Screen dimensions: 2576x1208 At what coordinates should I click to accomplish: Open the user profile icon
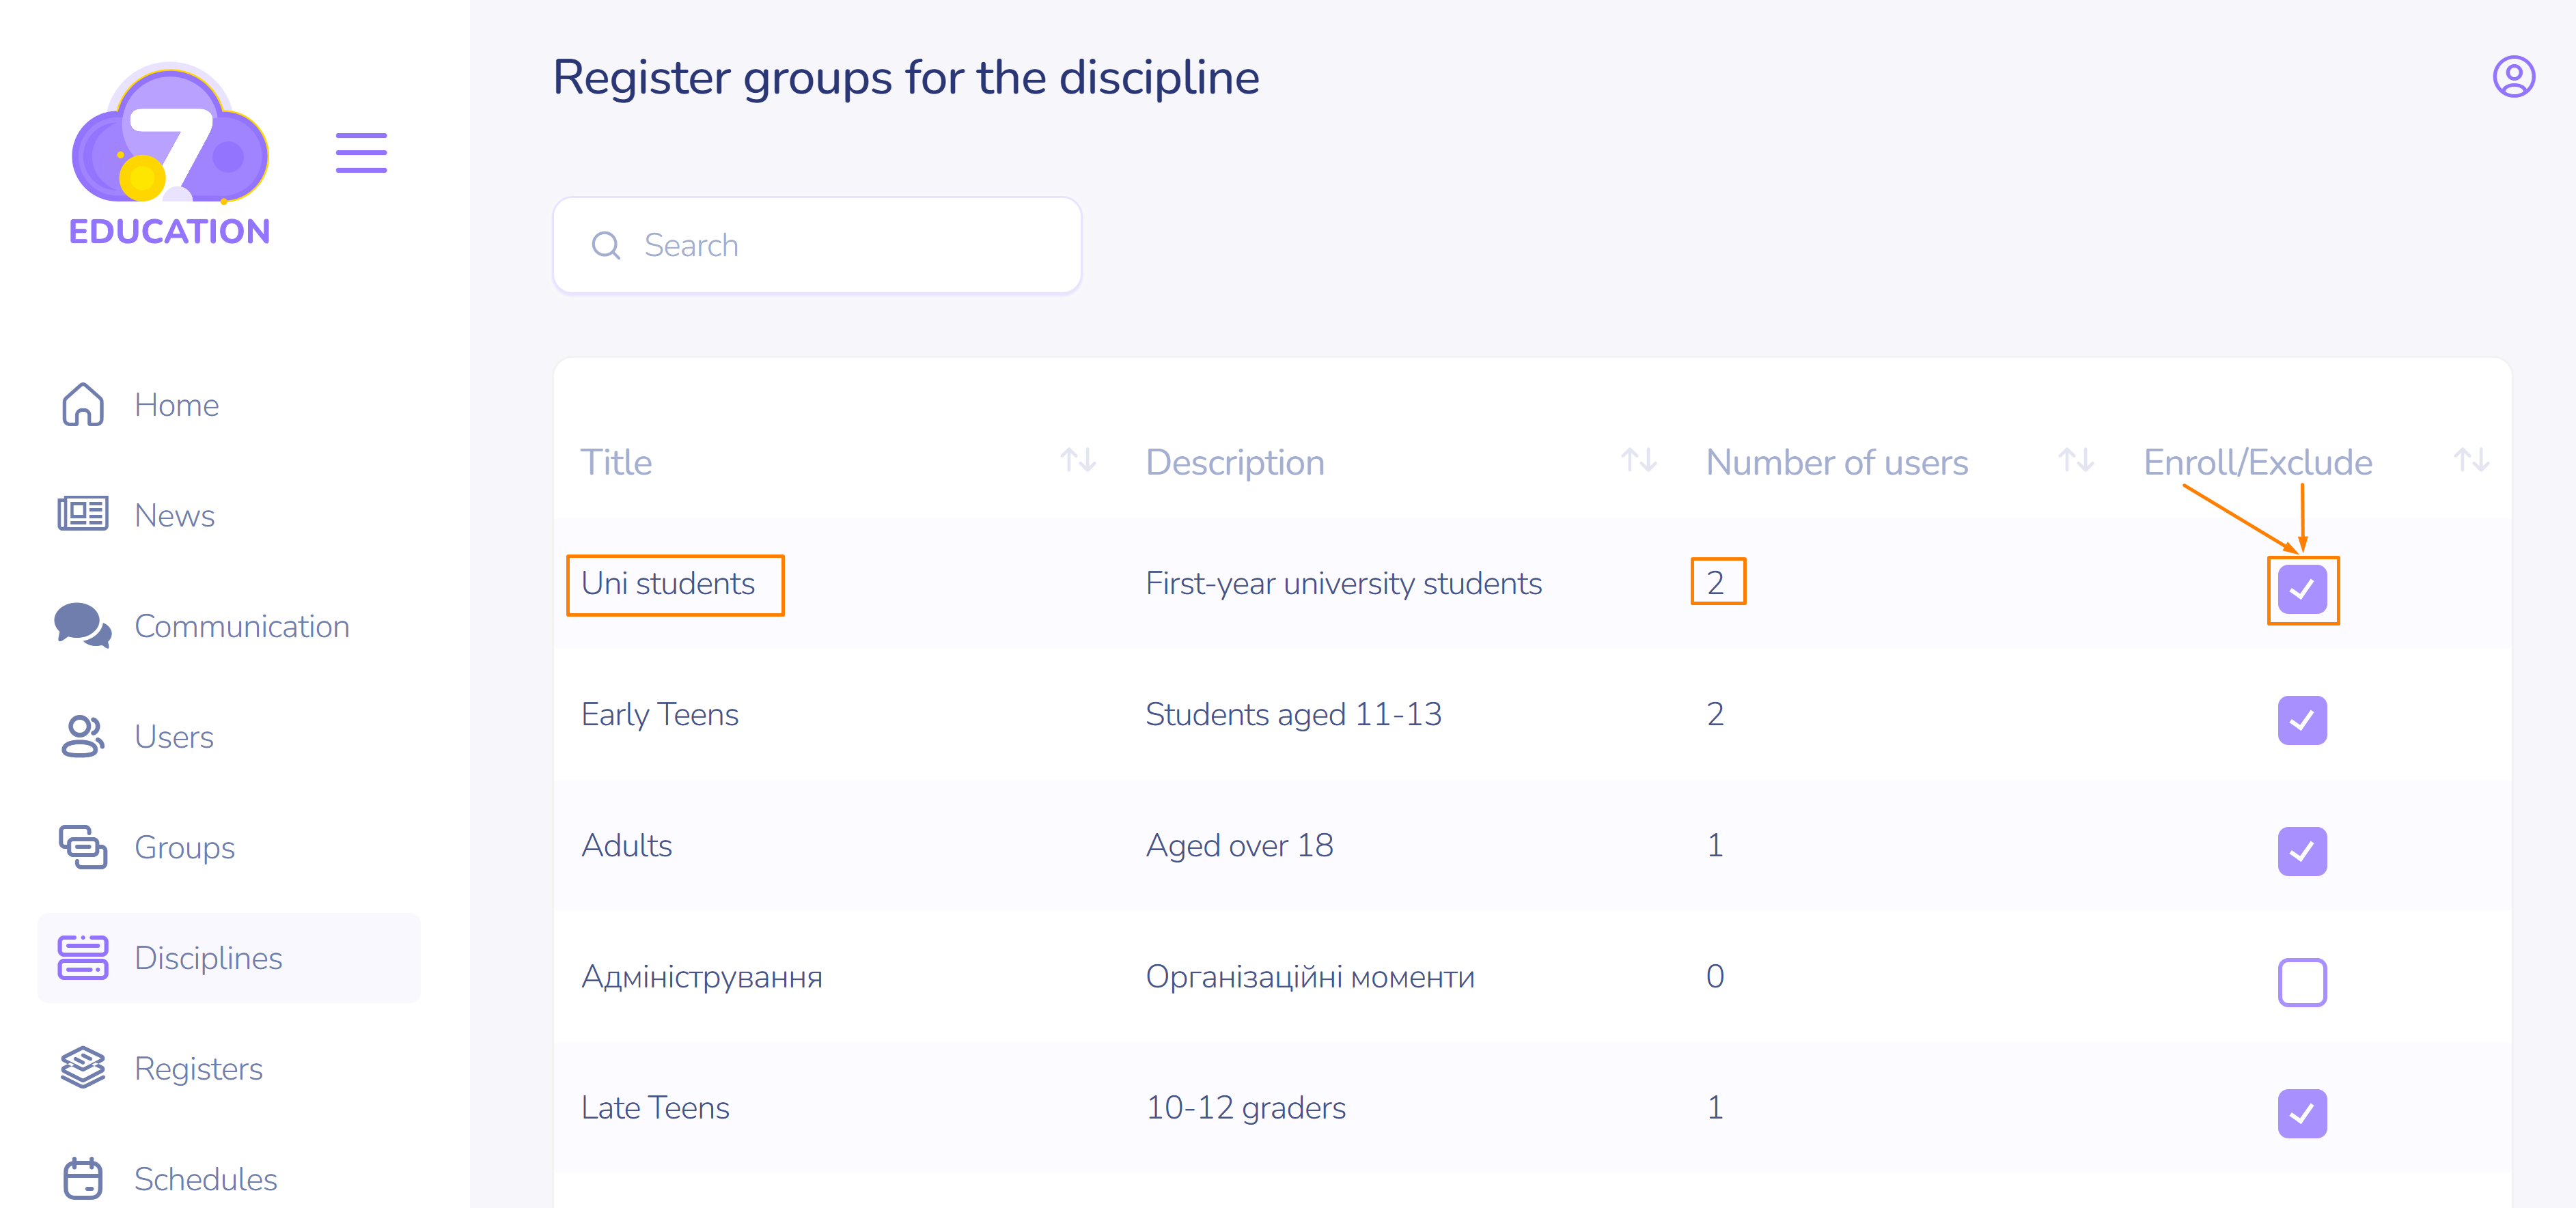point(2512,77)
